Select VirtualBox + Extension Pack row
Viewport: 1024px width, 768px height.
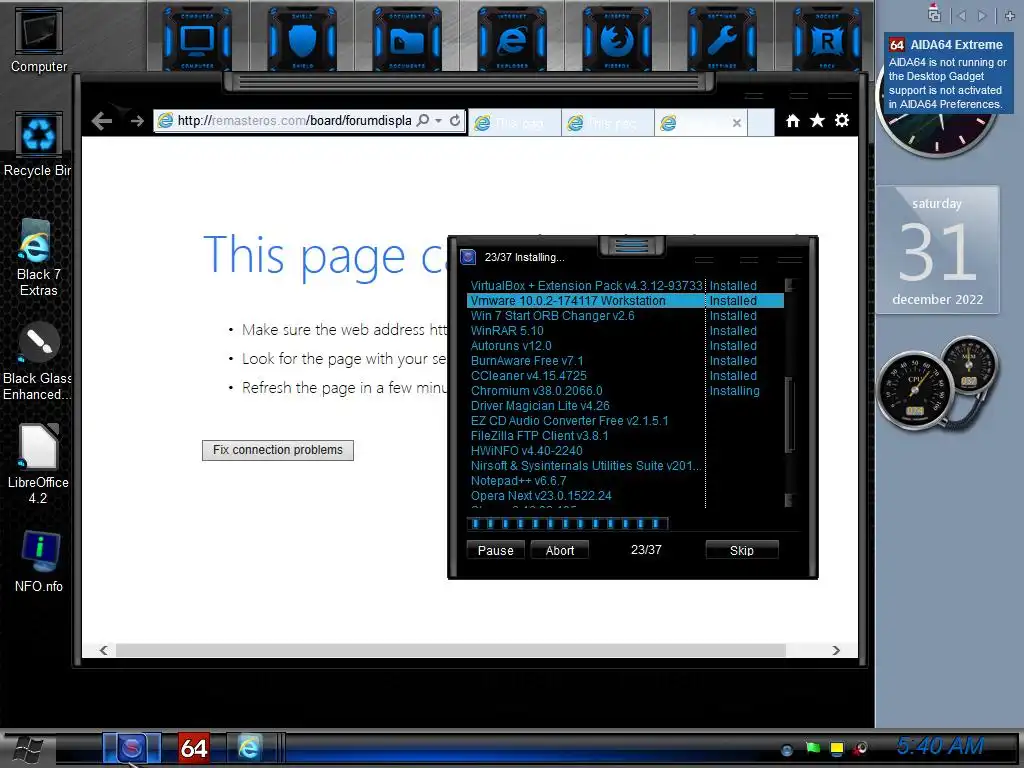pyautogui.click(x=625, y=286)
